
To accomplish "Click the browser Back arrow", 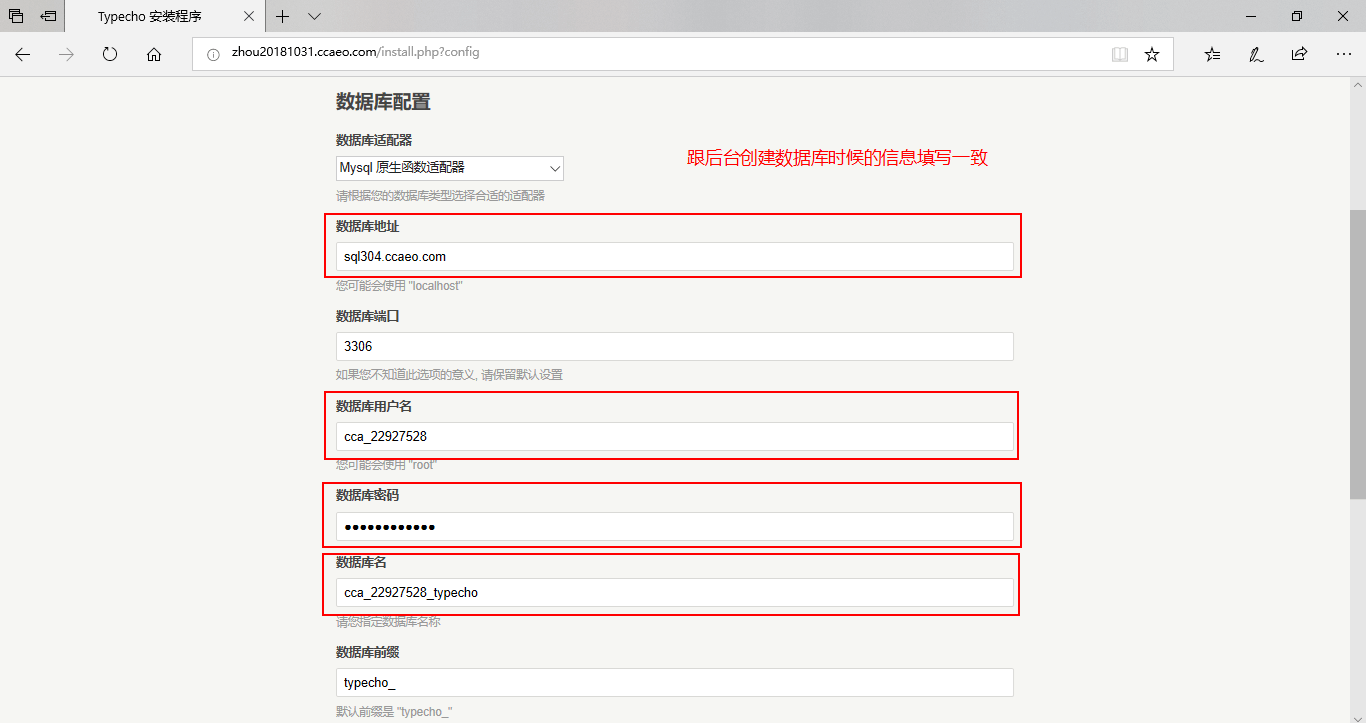I will (22, 54).
